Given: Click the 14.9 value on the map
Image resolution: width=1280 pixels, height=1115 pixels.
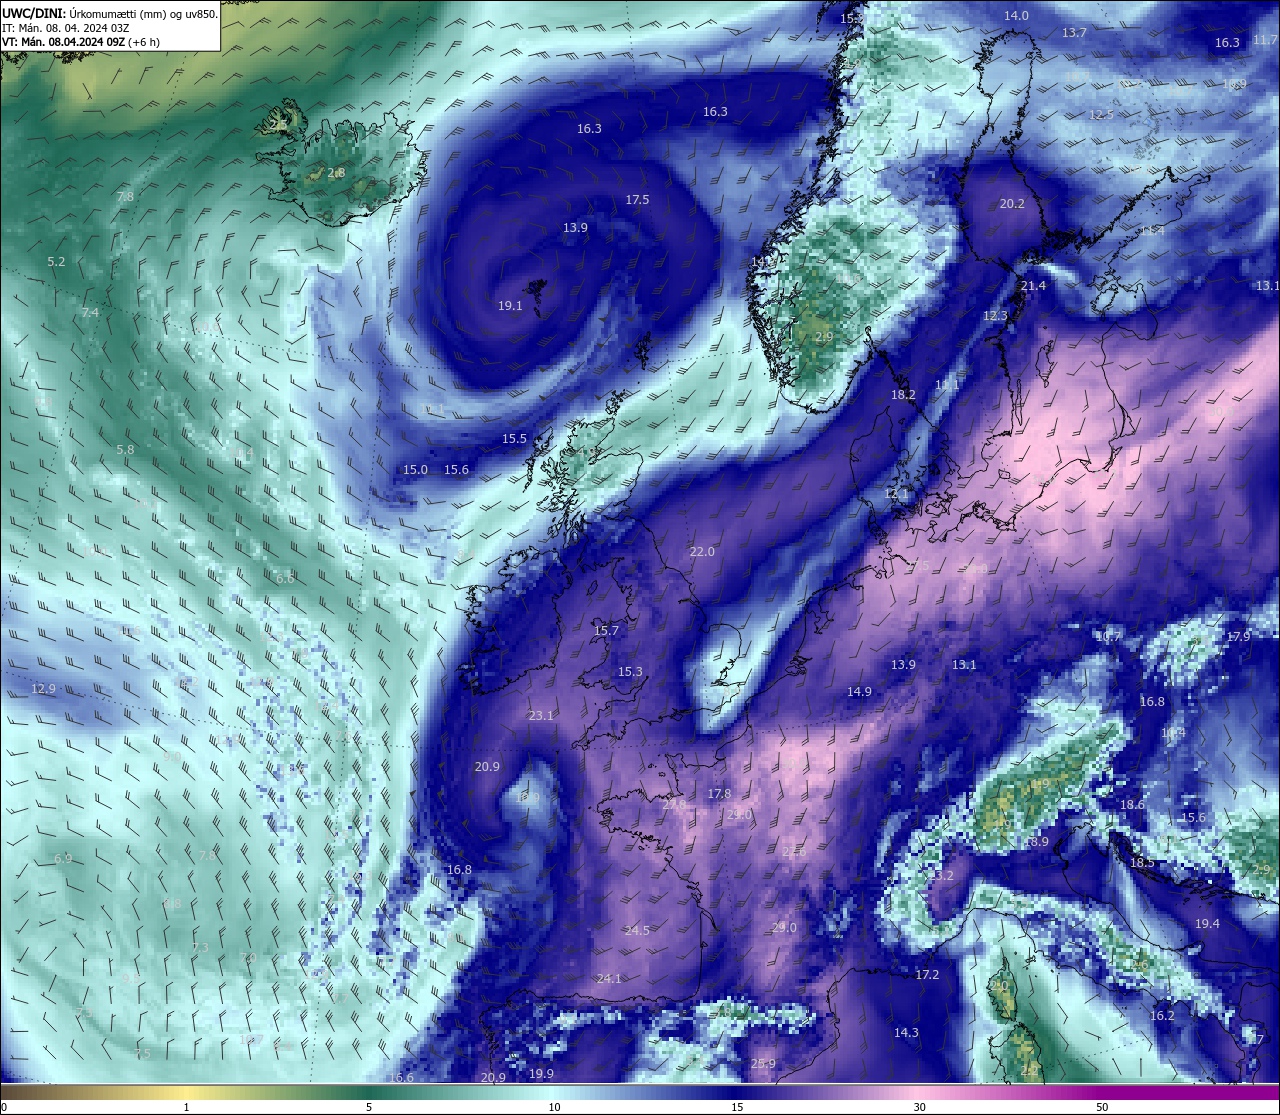Looking at the screenshot, I should 859,692.
